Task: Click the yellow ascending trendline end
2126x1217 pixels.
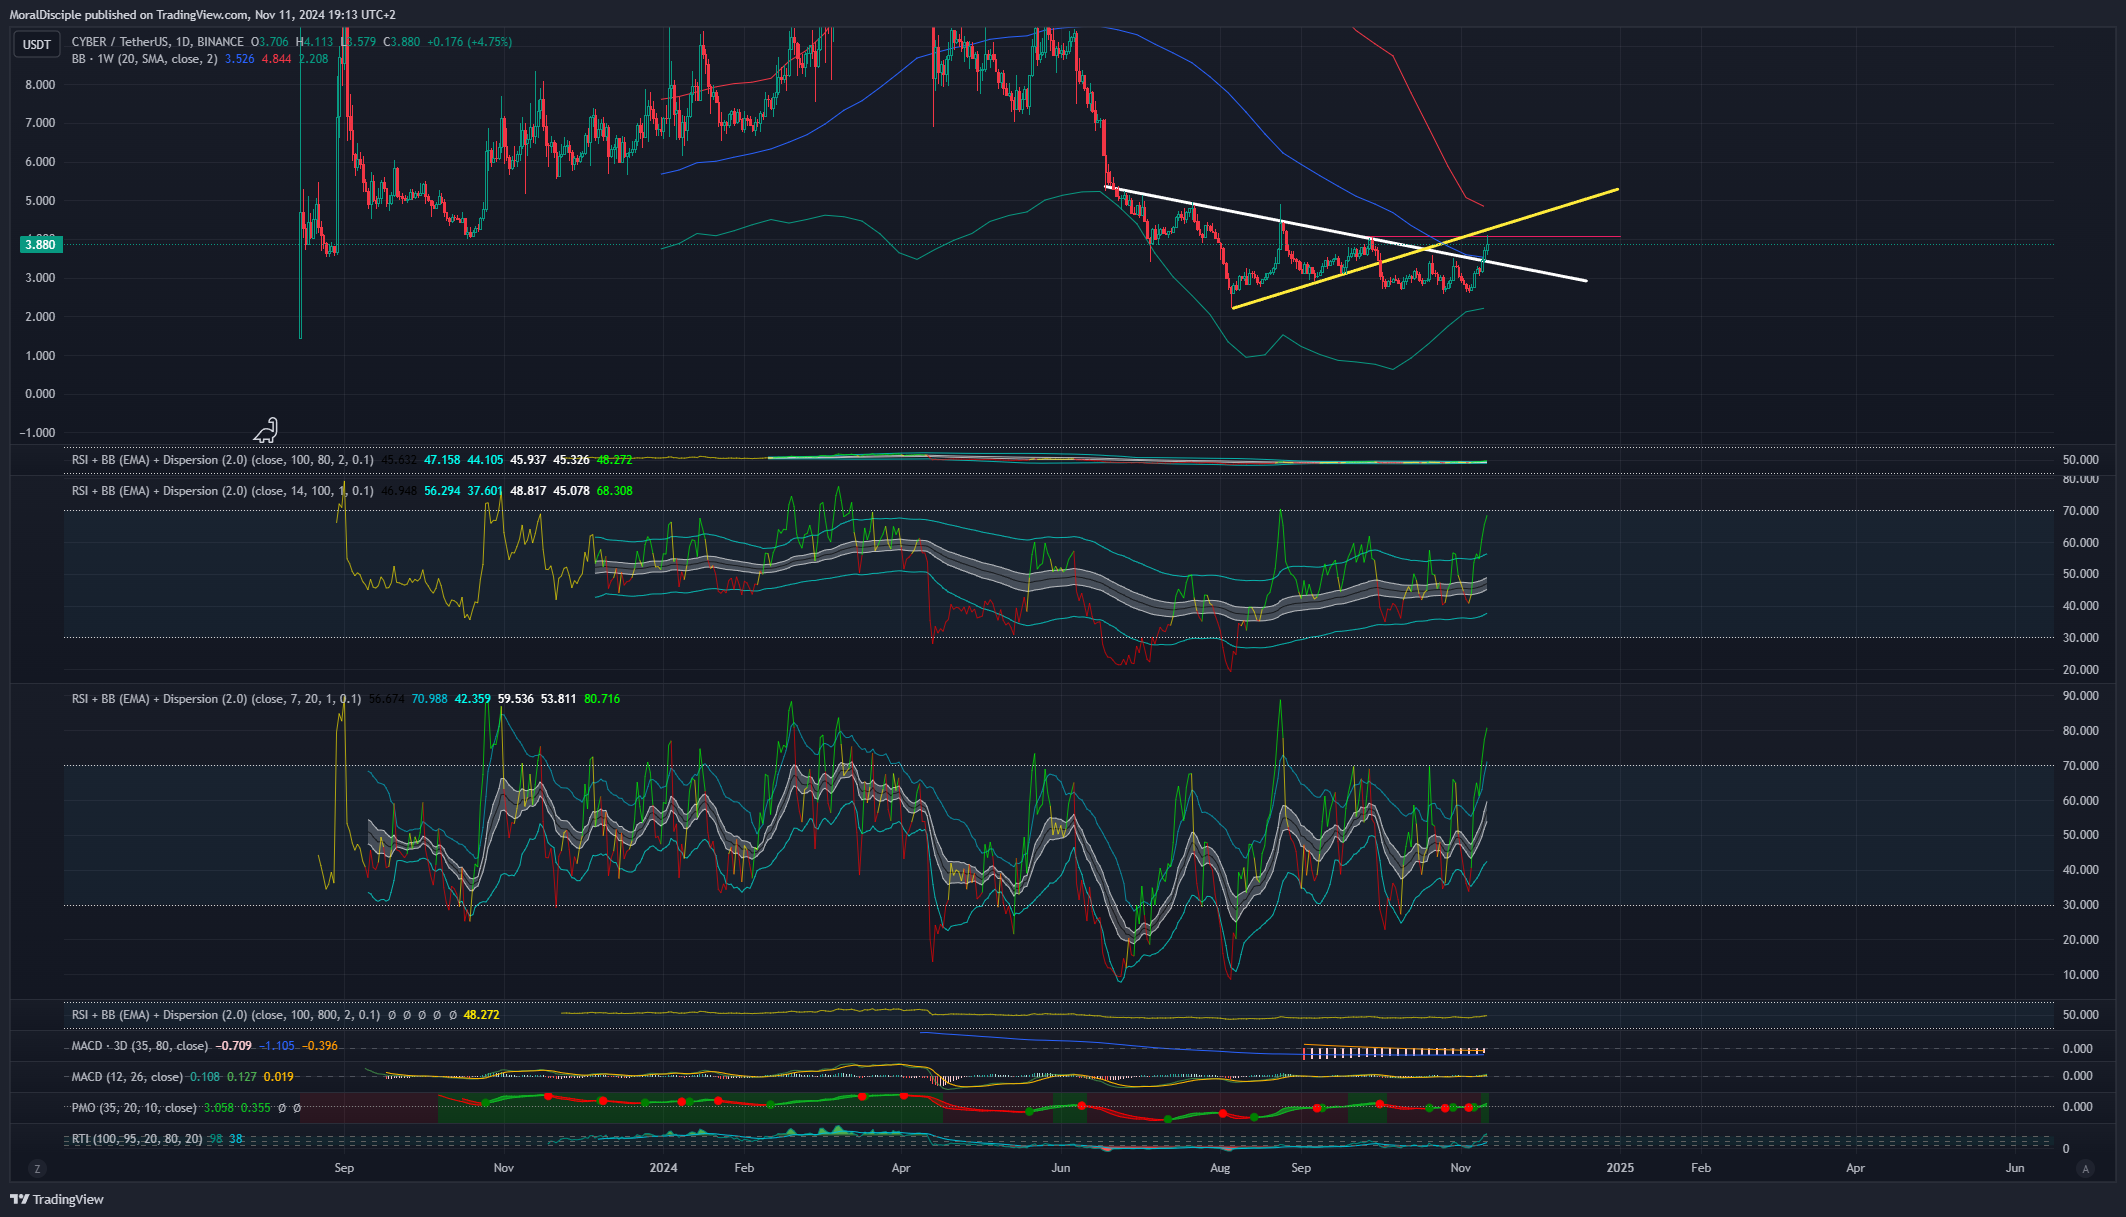Action: pyautogui.click(x=1617, y=189)
